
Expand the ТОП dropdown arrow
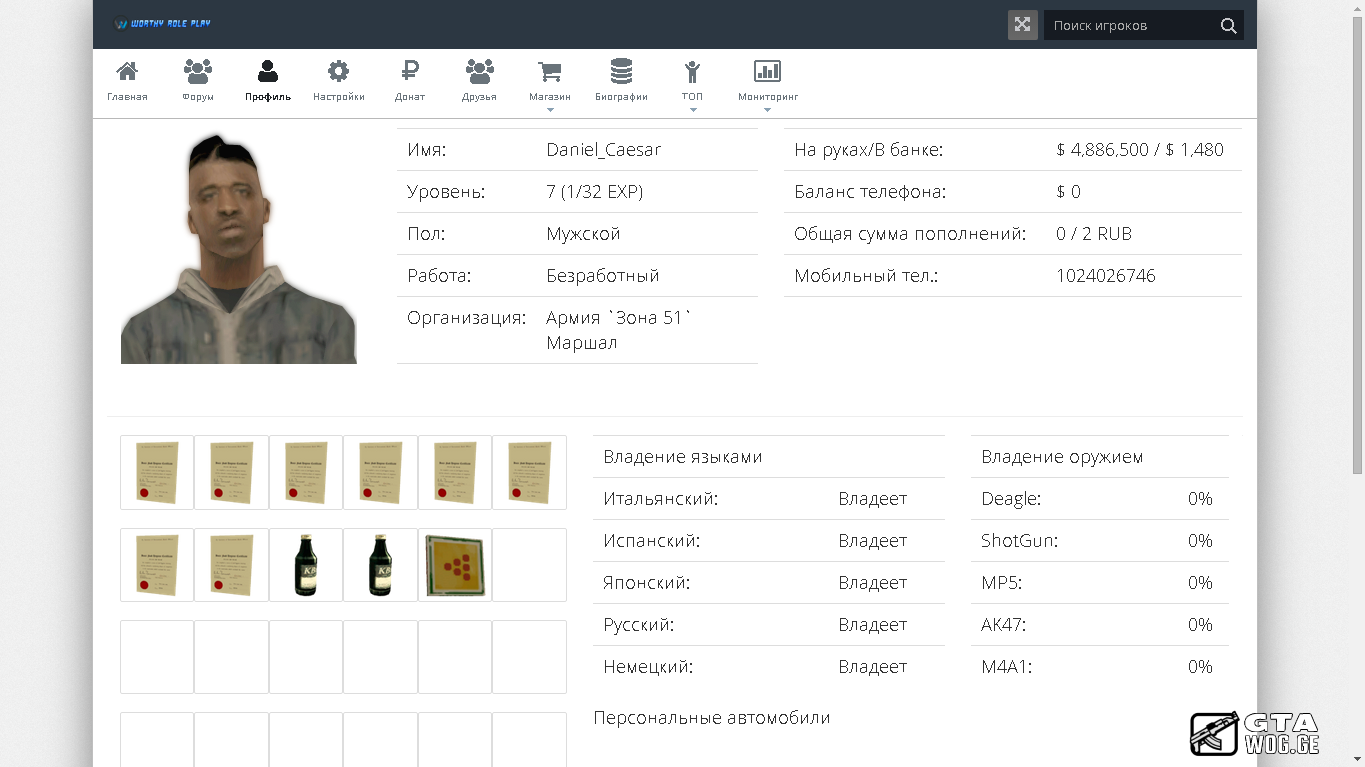(x=692, y=110)
